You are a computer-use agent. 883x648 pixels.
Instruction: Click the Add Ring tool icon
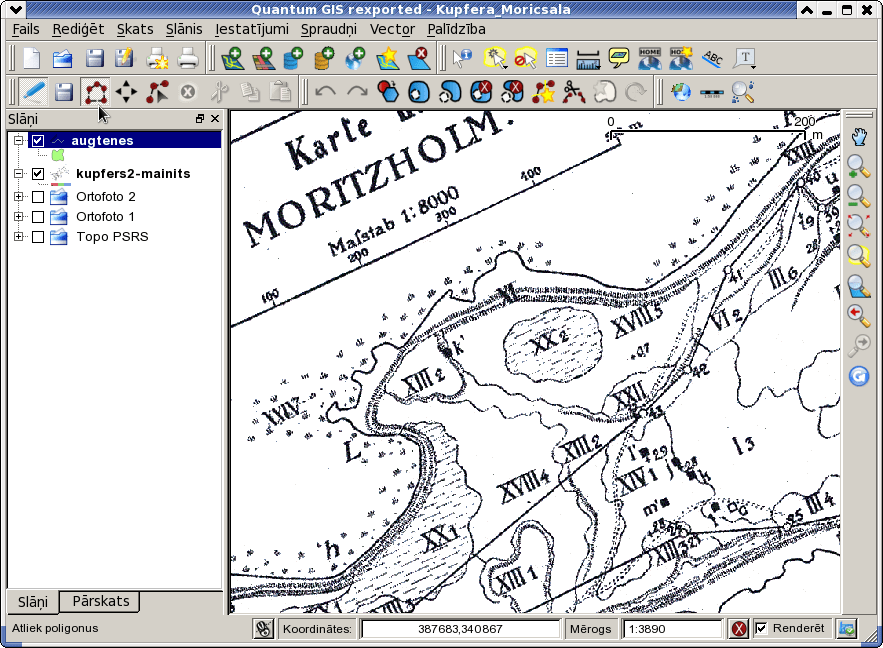point(419,92)
